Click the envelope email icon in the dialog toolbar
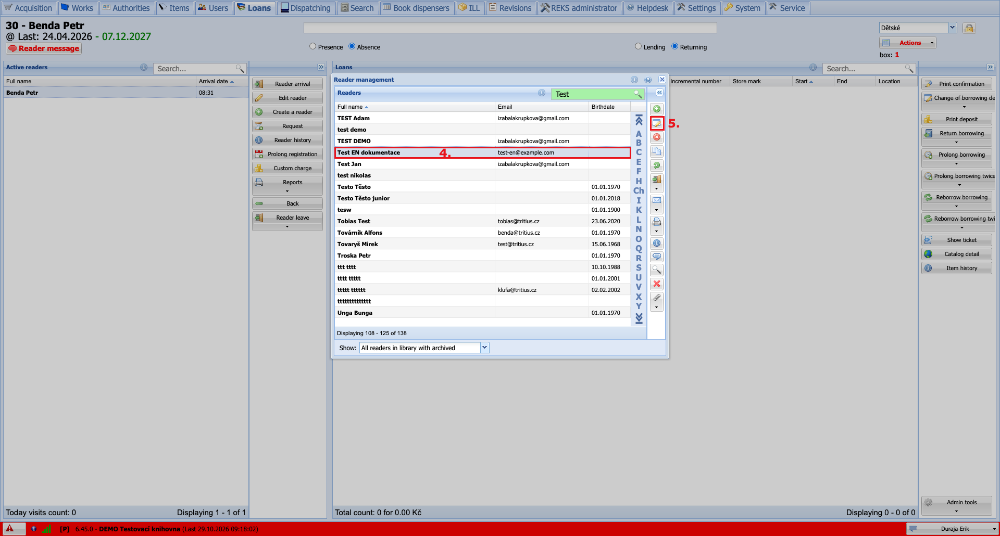1000x536 pixels. point(656,200)
